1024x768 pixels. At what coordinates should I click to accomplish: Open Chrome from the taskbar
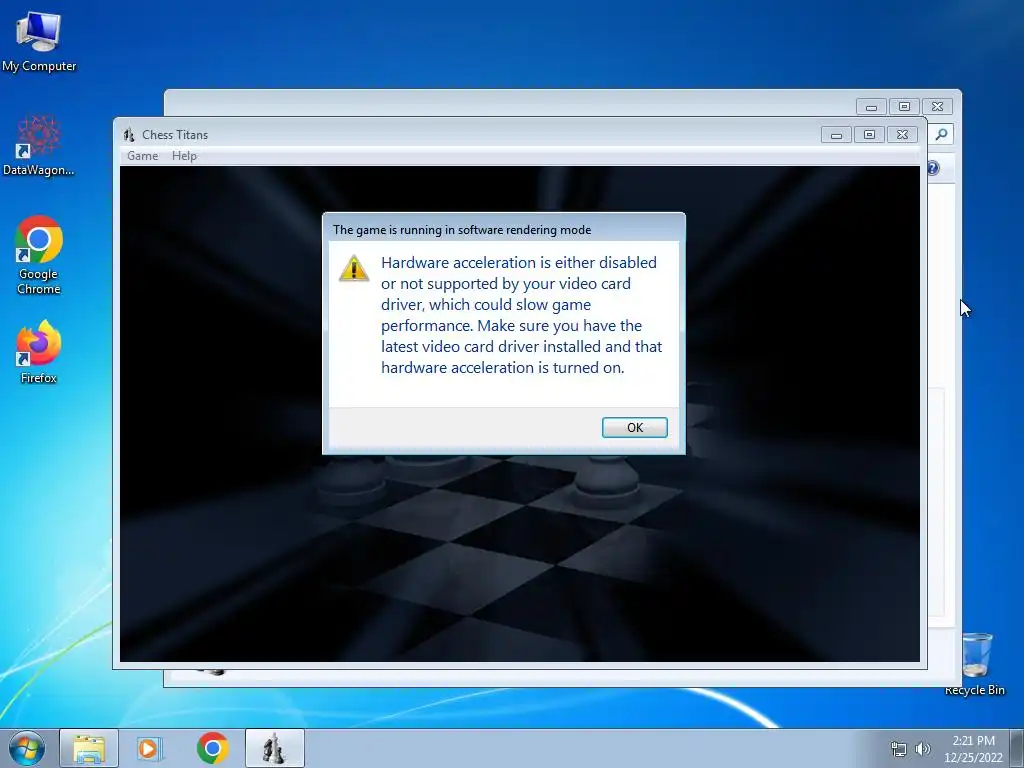tap(212, 748)
